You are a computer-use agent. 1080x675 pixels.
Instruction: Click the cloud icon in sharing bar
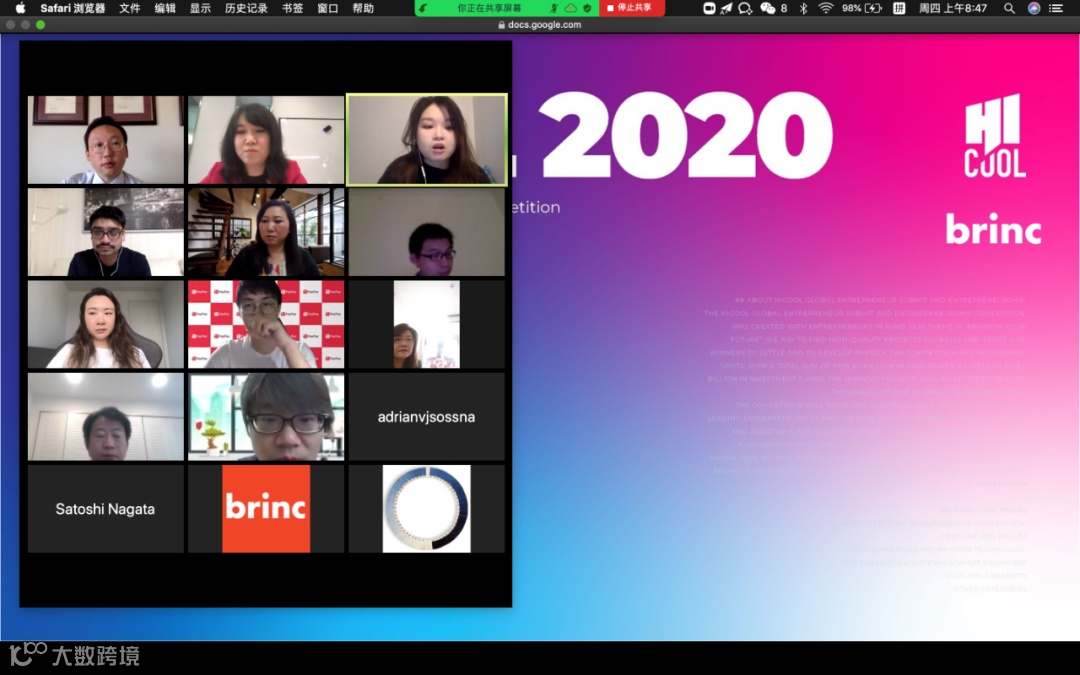click(570, 8)
